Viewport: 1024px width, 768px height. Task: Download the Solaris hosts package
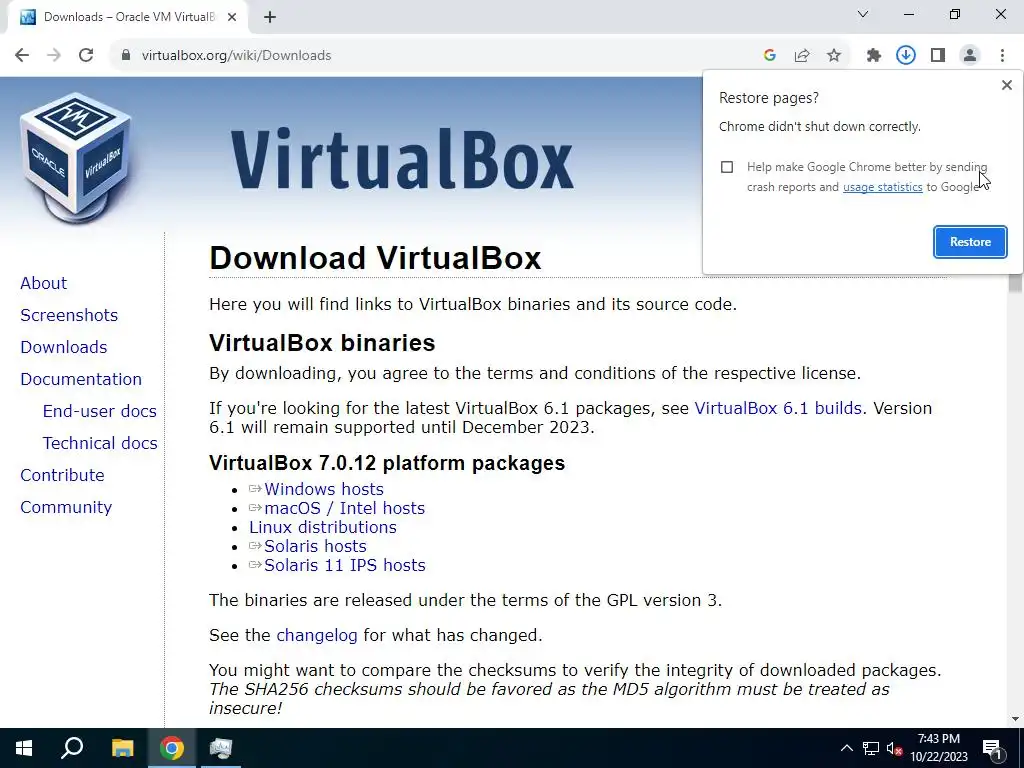[315, 546]
